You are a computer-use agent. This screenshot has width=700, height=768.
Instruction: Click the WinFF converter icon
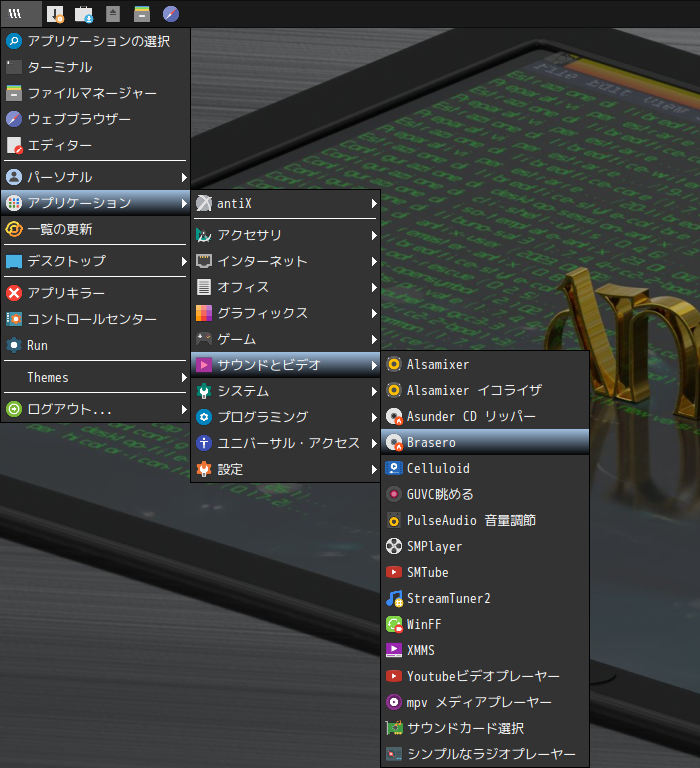394,624
